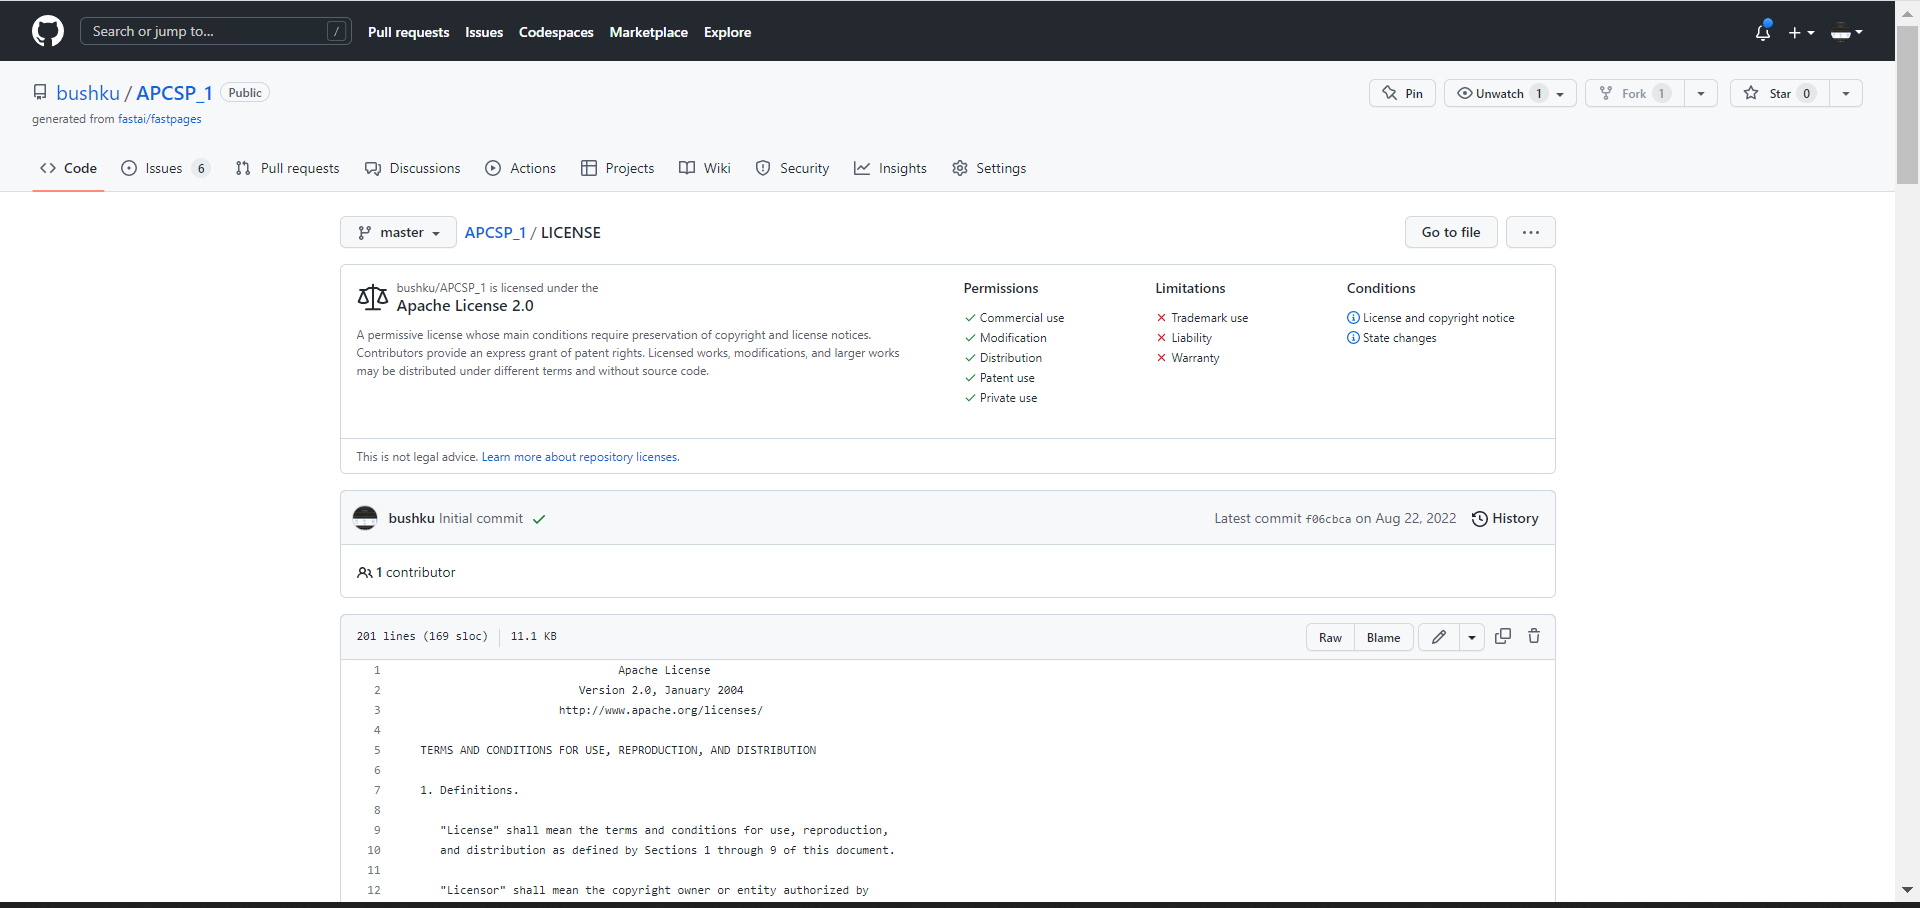Image resolution: width=1920 pixels, height=908 pixels.
Task: Open the master branch selector
Action: click(x=398, y=232)
